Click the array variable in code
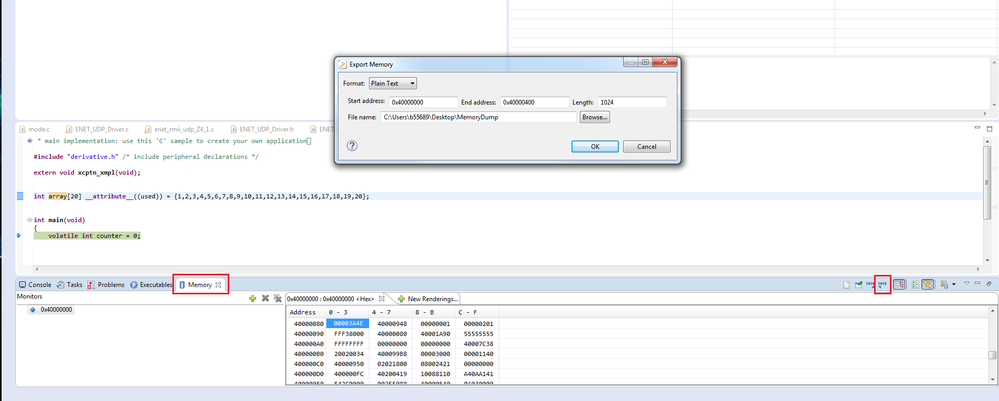The image size is (999, 401). [57, 196]
